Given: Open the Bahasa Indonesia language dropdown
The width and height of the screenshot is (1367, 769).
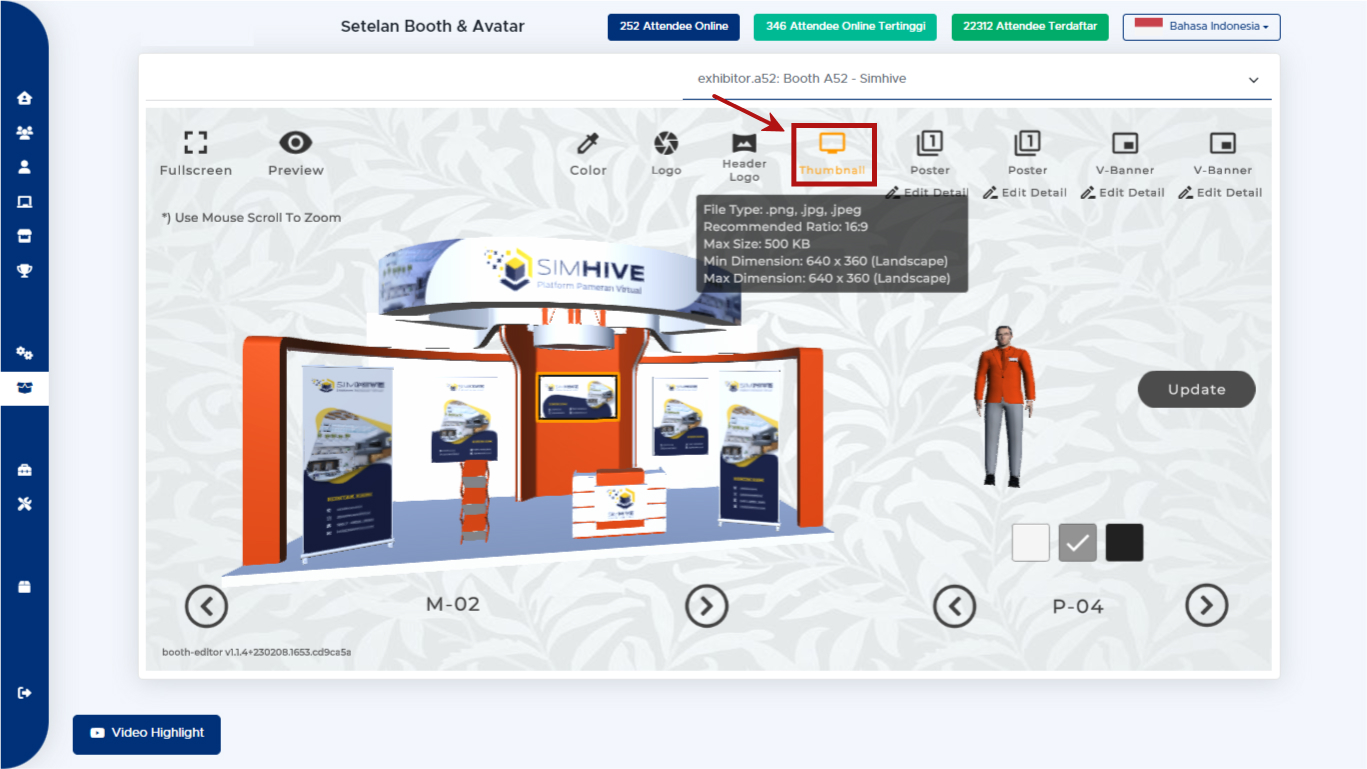Looking at the screenshot, I should click(1202, 27).
